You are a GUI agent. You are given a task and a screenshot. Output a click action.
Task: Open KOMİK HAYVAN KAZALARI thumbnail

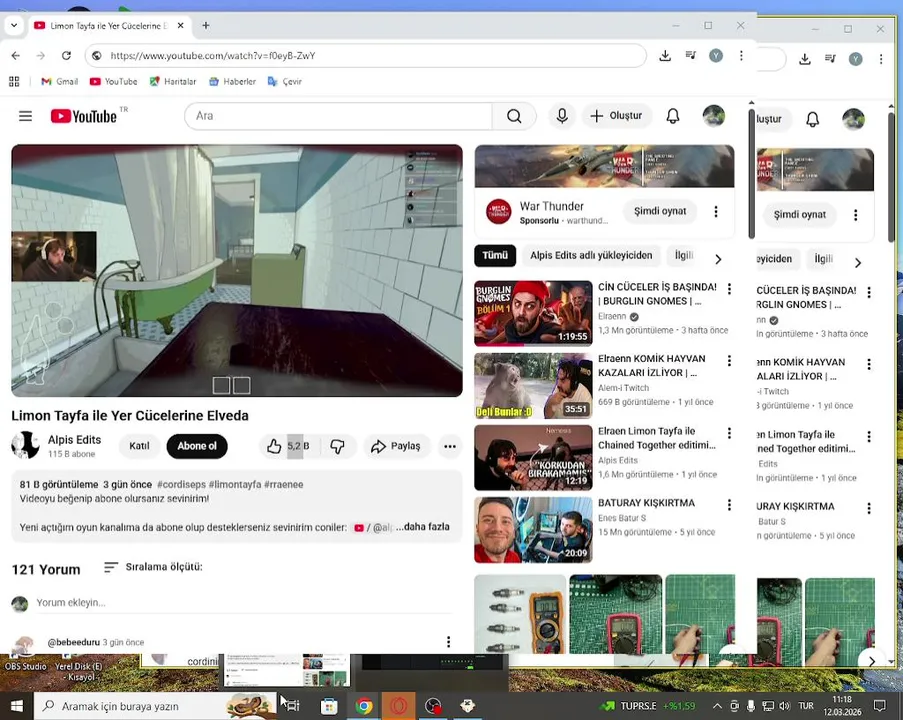point(533,386)
